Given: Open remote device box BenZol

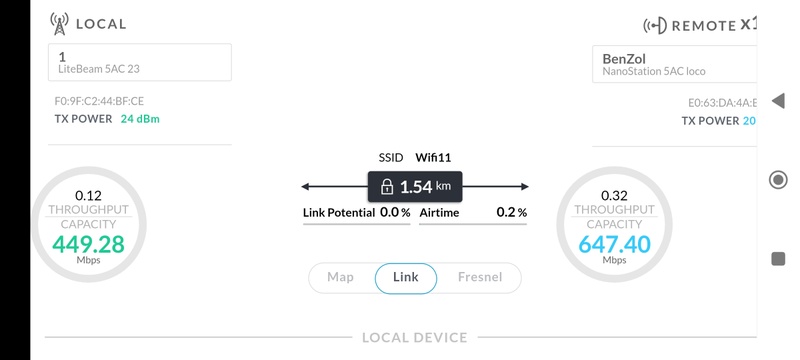Looking at the screenshot, I should 674,64.
